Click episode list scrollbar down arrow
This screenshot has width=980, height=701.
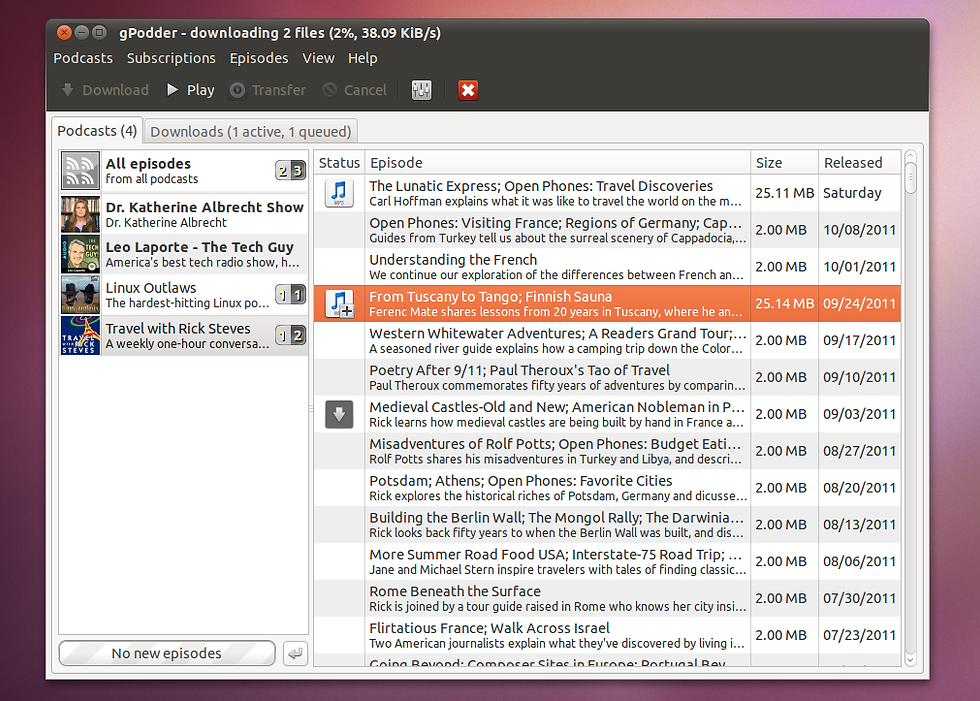[911, 660]
